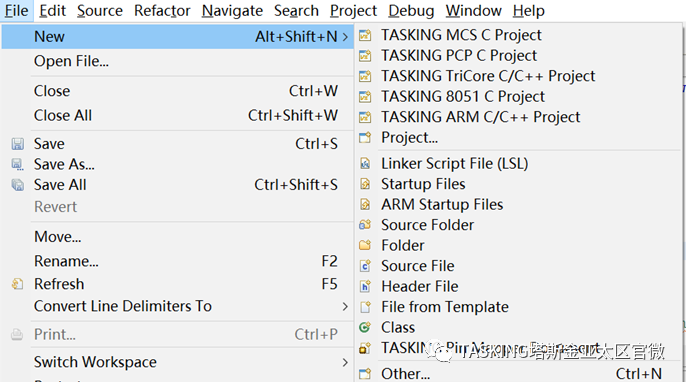Create a new Header File
Image resolution: width=686 pixels, height=382 pixels.
[518, 286]
